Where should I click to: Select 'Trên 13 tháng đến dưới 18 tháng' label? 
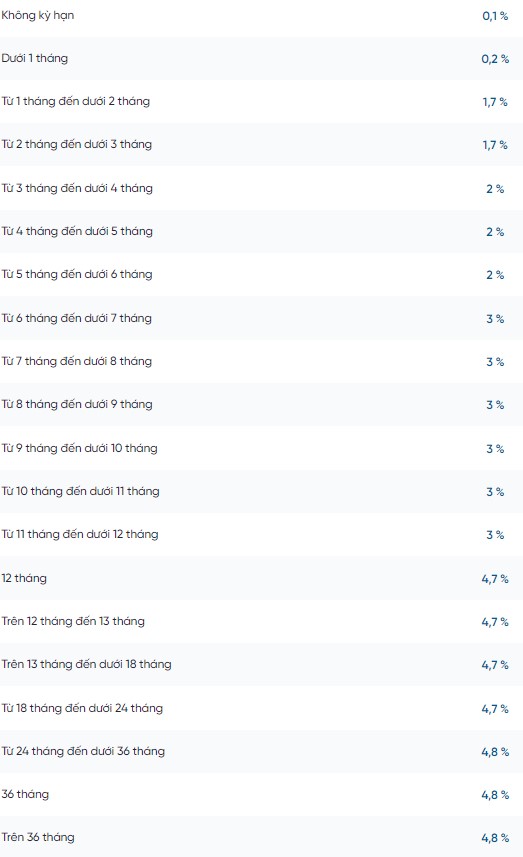[86, 665]
